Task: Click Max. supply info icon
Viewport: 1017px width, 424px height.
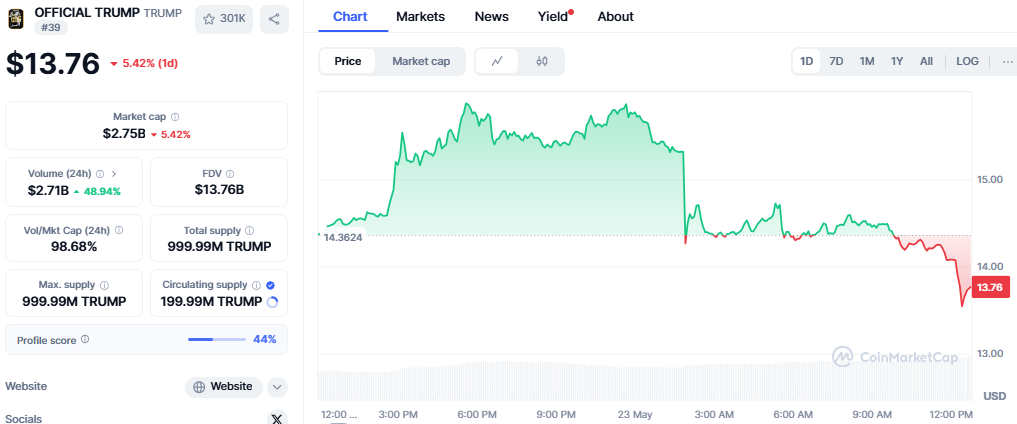Action: click(104, 285)
